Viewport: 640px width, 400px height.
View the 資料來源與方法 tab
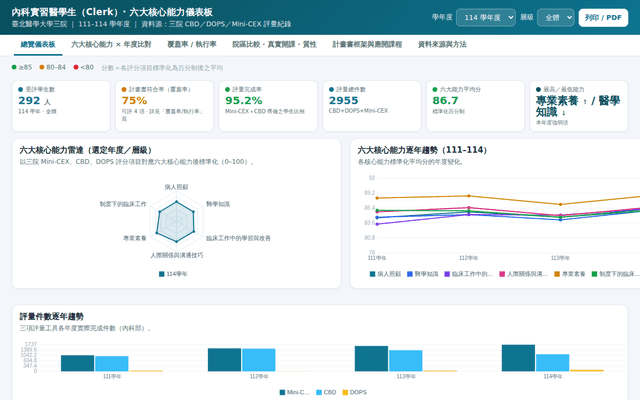click(442, 44)
